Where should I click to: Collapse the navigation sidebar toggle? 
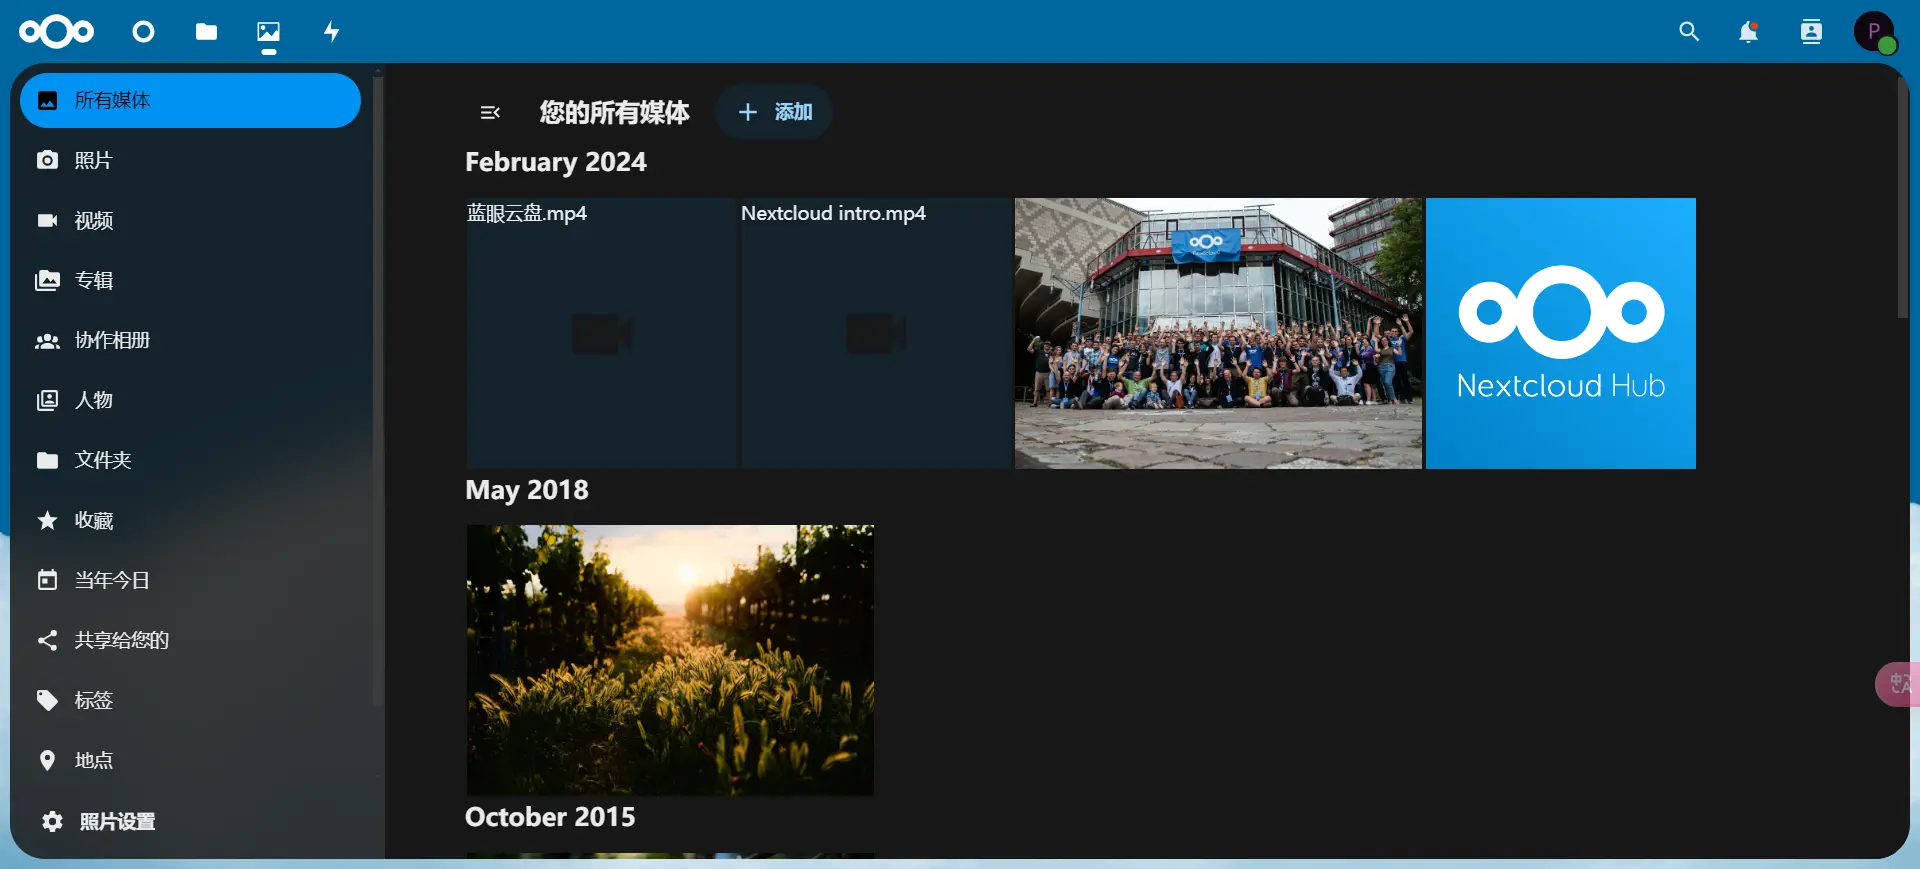(x=490, y=112)
